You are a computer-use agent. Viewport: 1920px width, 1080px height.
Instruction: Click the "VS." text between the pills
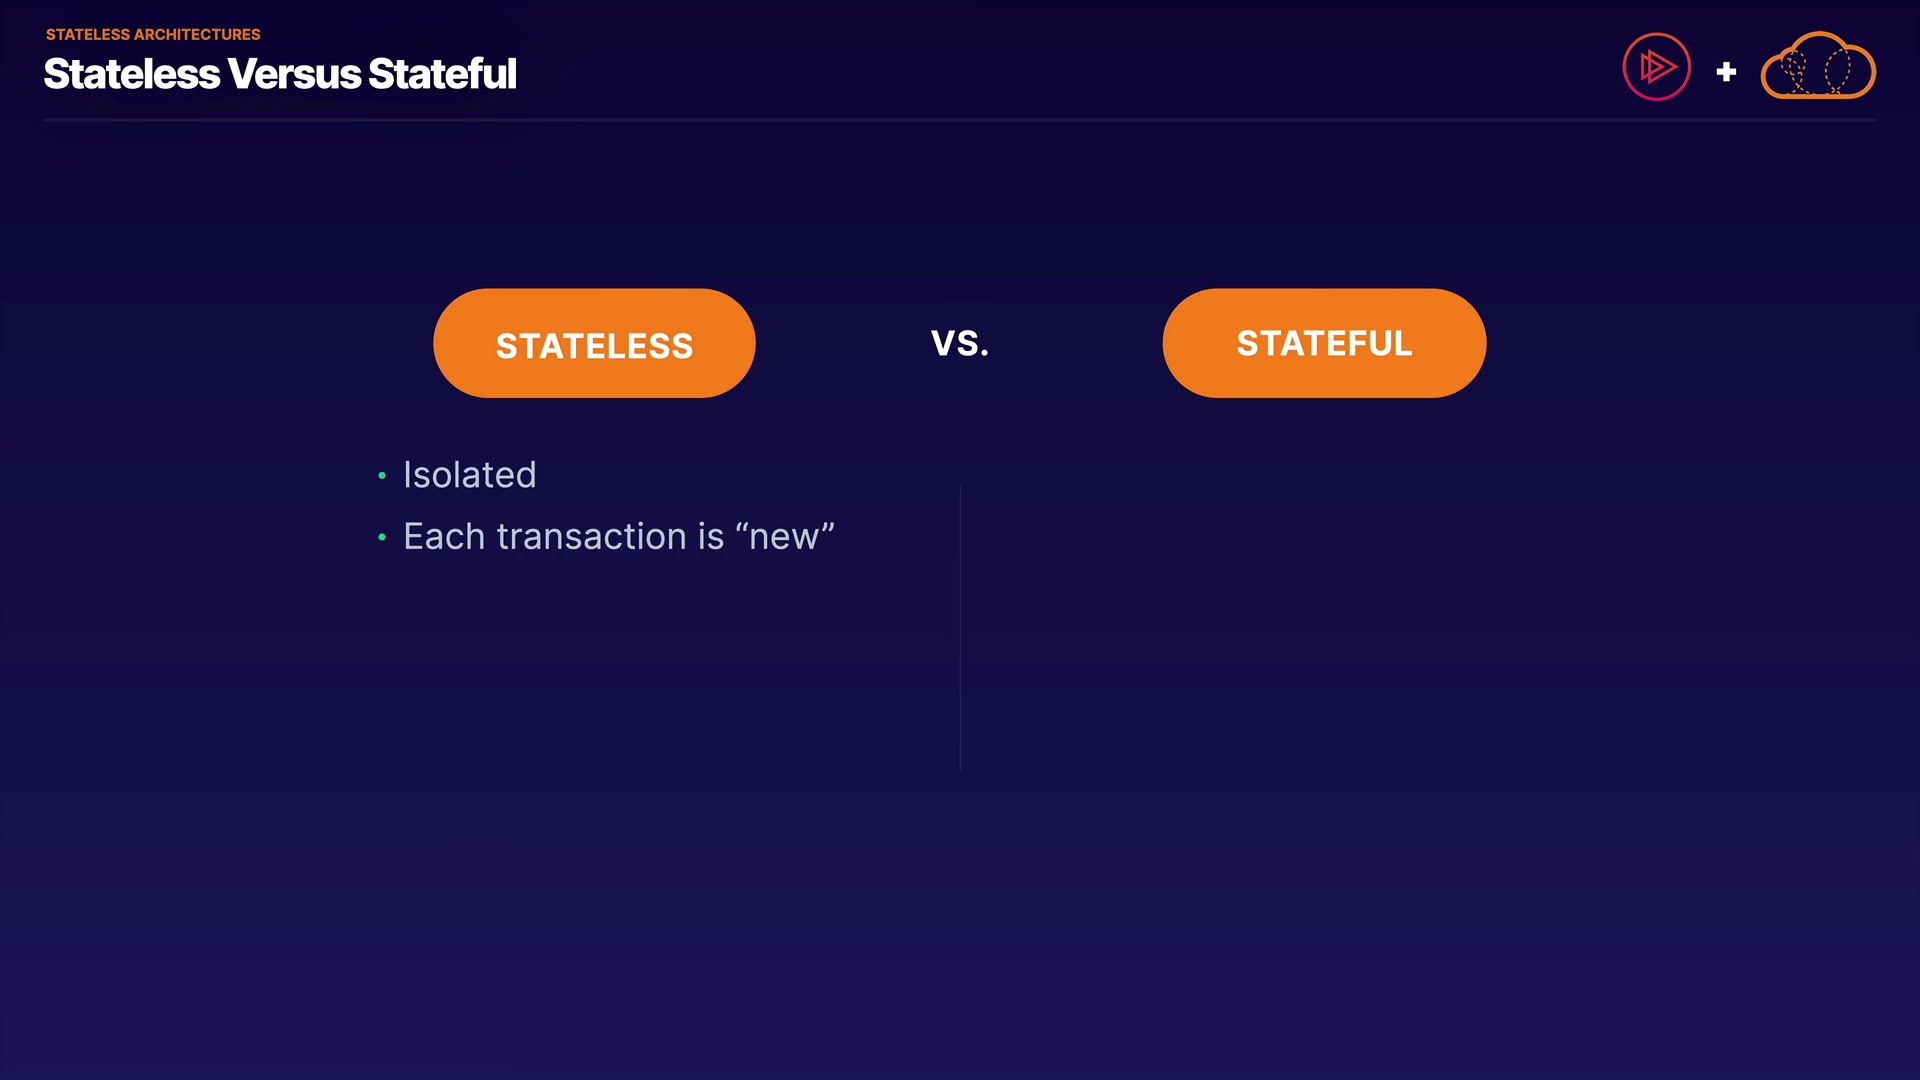(x=960, y=343)
